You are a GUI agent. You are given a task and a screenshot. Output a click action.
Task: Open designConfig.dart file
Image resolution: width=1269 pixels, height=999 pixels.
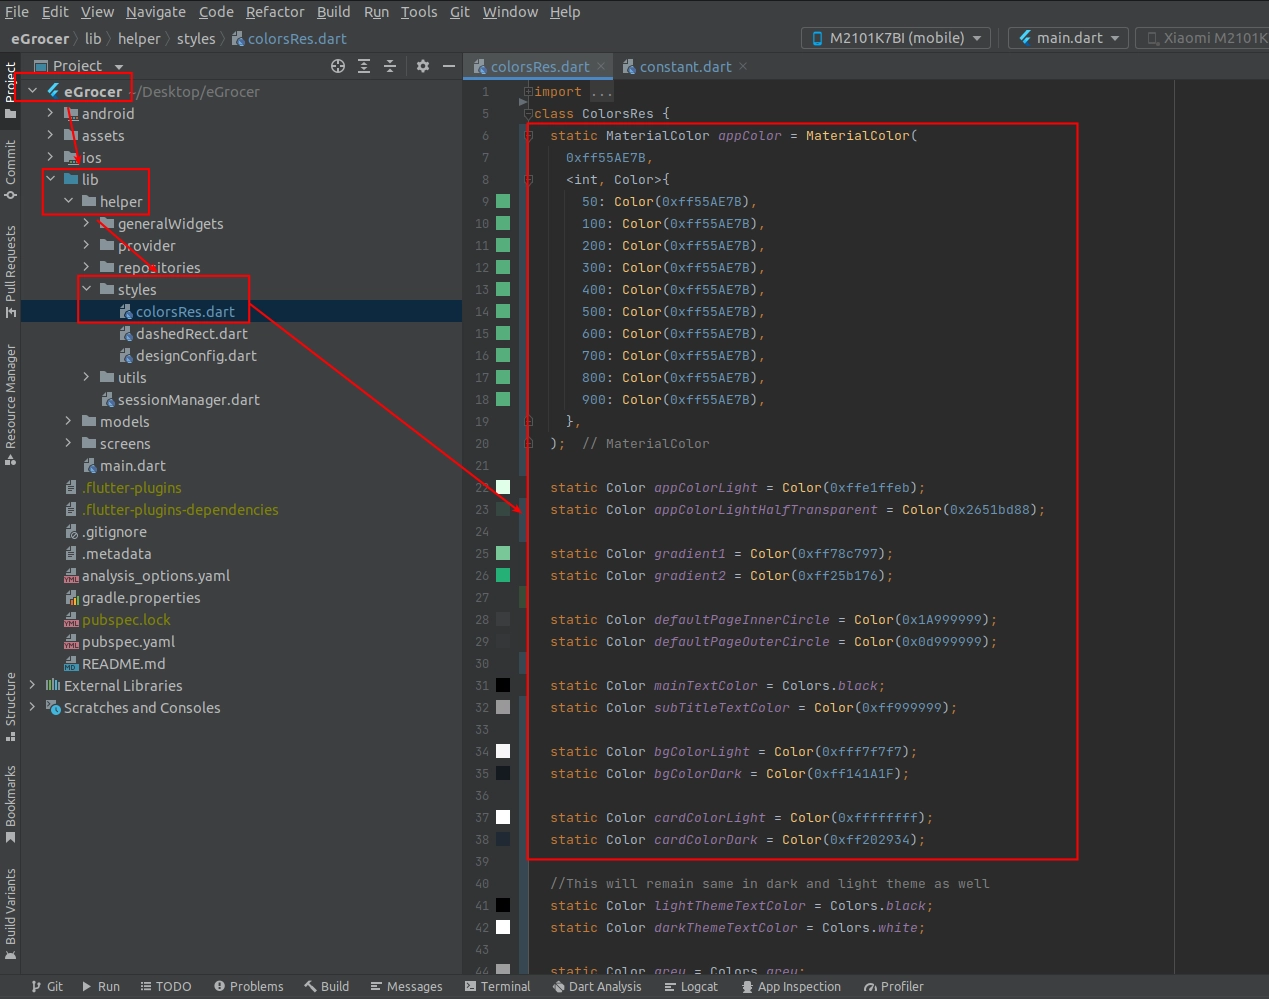[196, 355]
